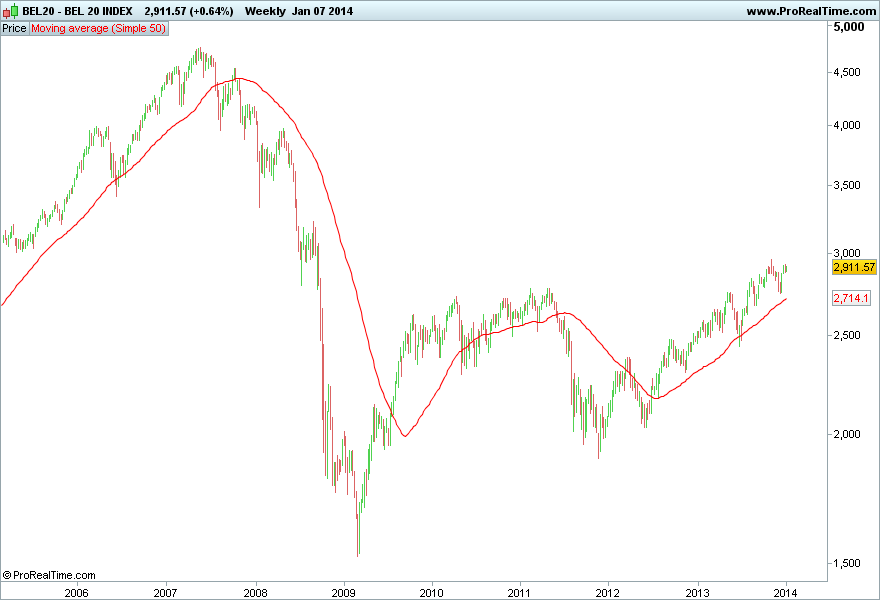Image resolution: width=880 pixels, height=600 pixels.
Task: Click the 2,911.57 (+0.64%) quote text
Action: tap(189, 11)
